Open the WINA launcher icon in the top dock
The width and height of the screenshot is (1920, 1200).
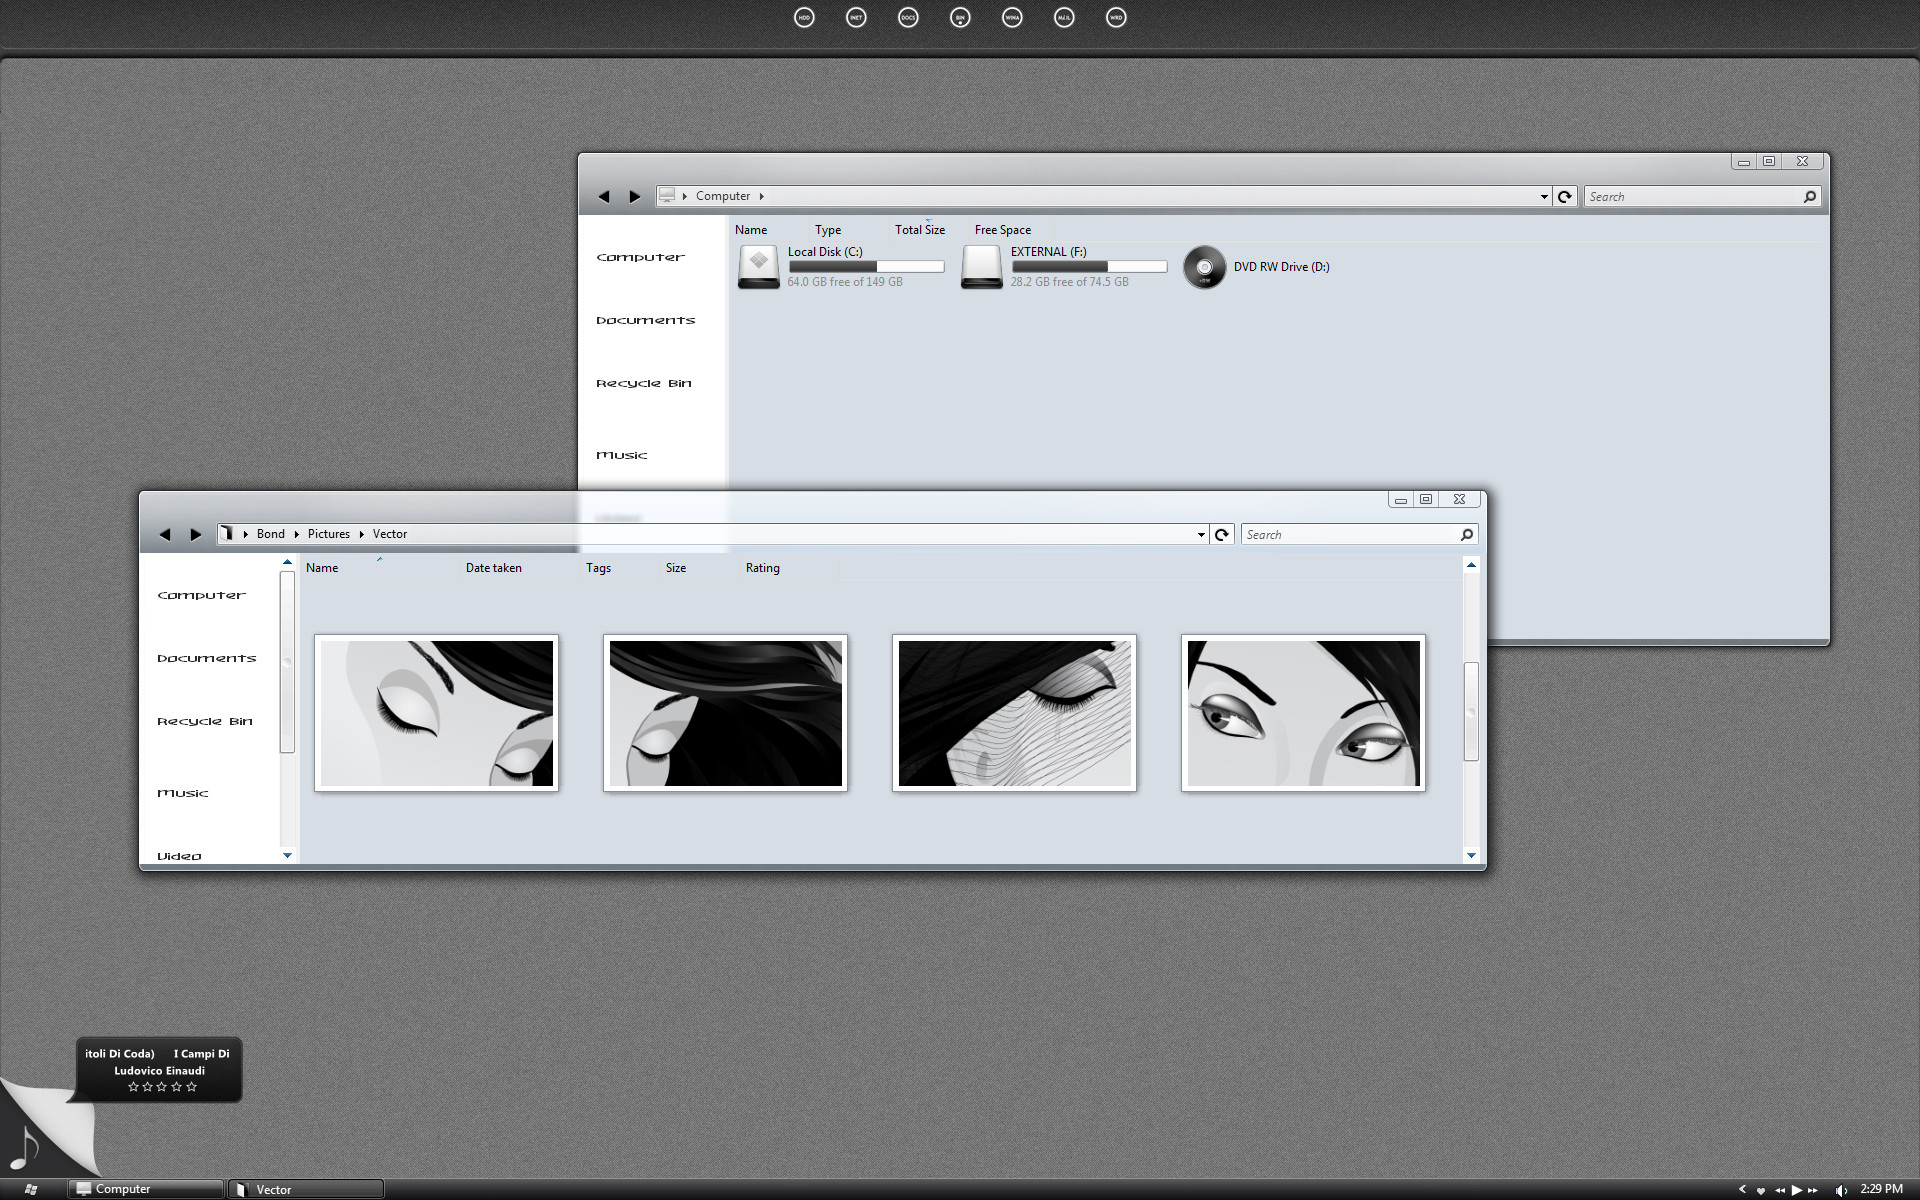1012,17
